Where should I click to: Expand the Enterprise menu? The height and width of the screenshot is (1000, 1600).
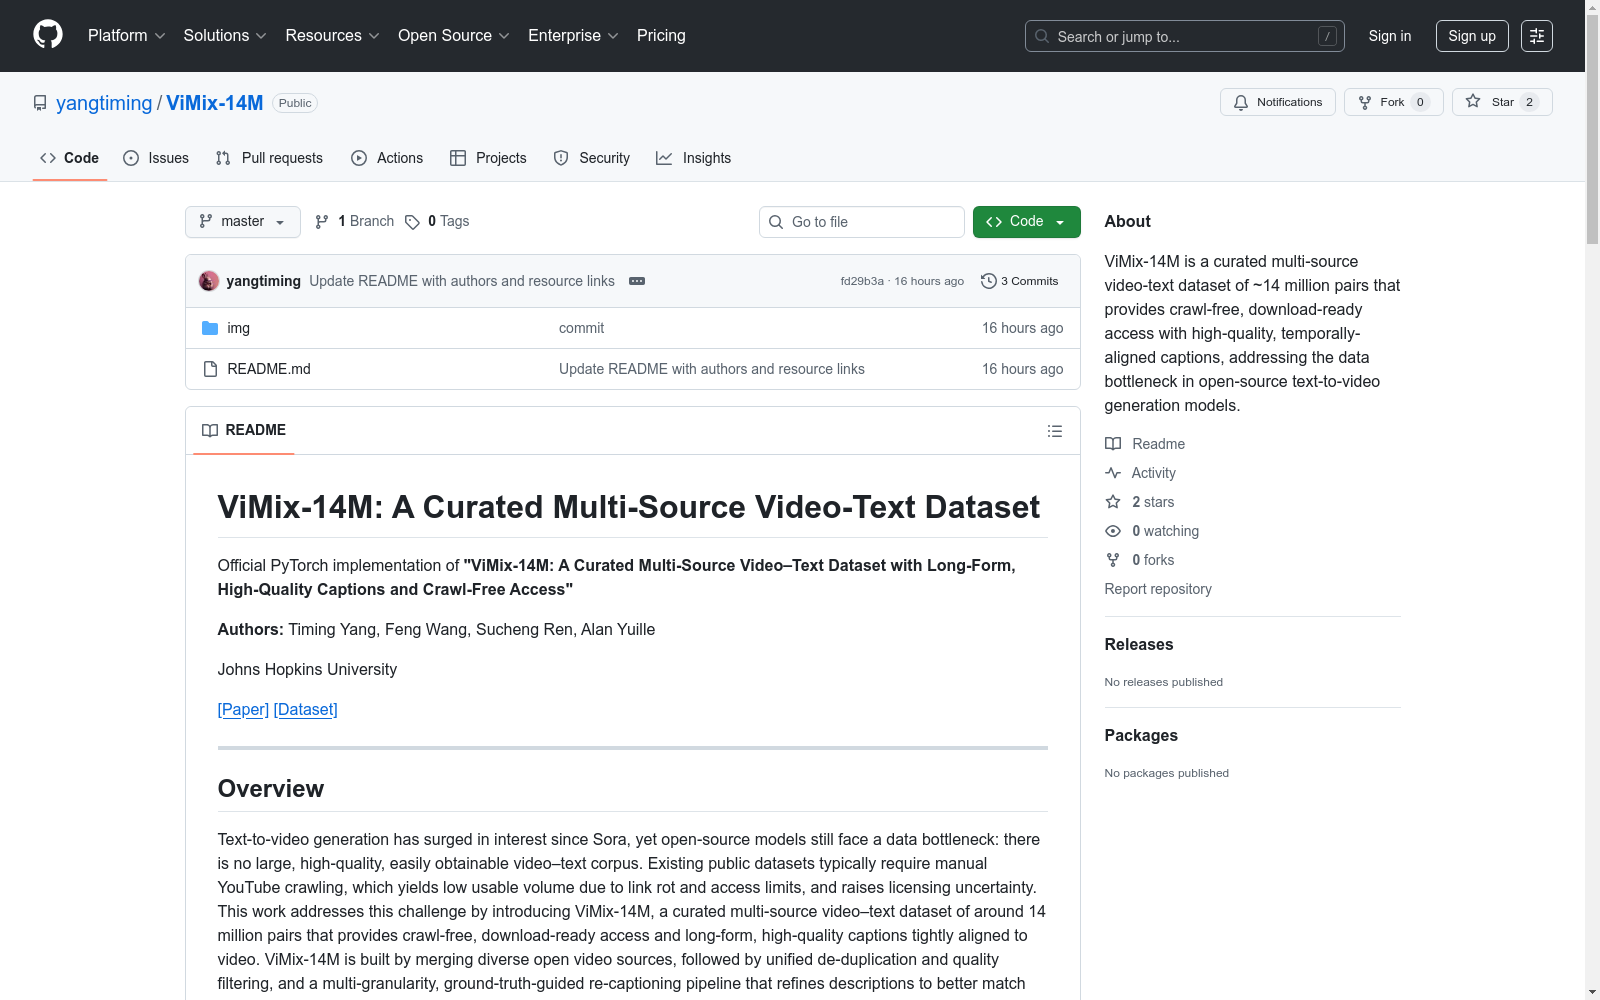tap(573, 35)
